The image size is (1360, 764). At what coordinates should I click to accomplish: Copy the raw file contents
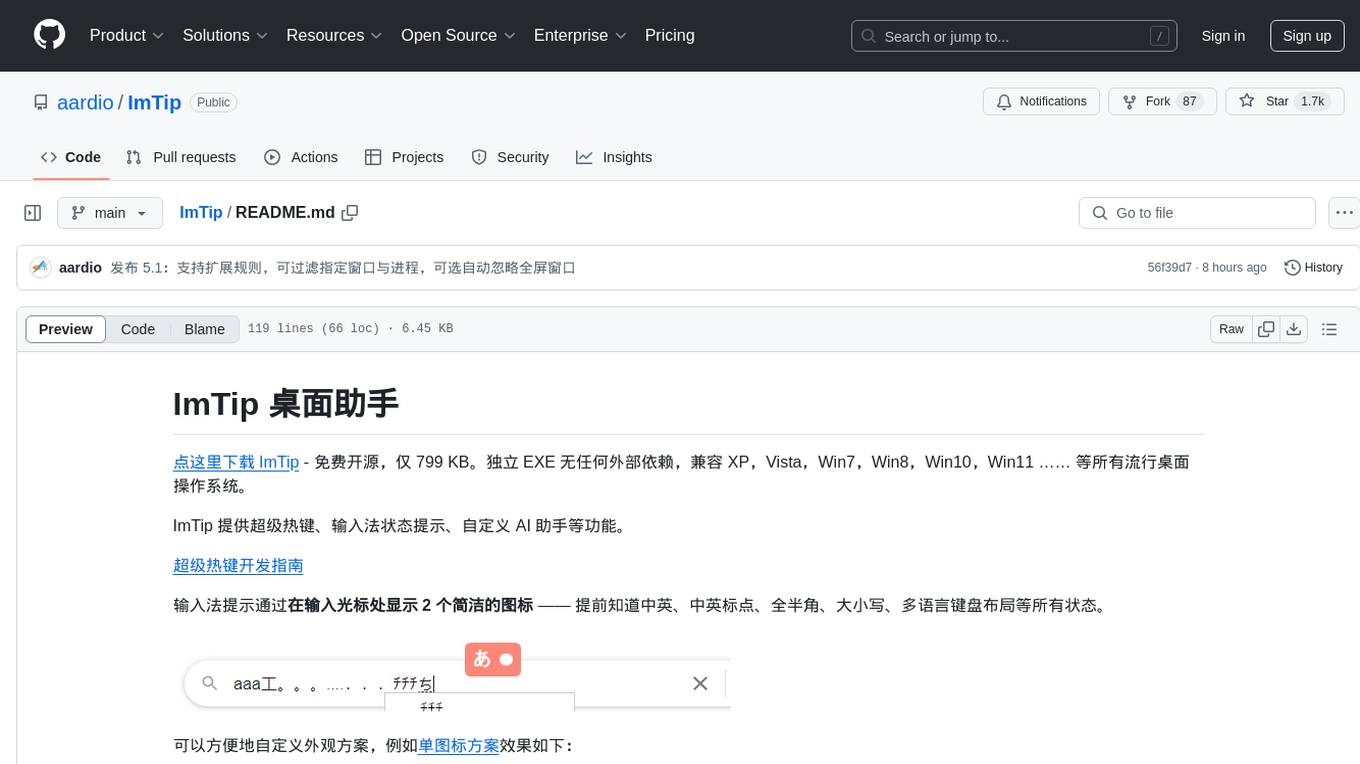1266,329
